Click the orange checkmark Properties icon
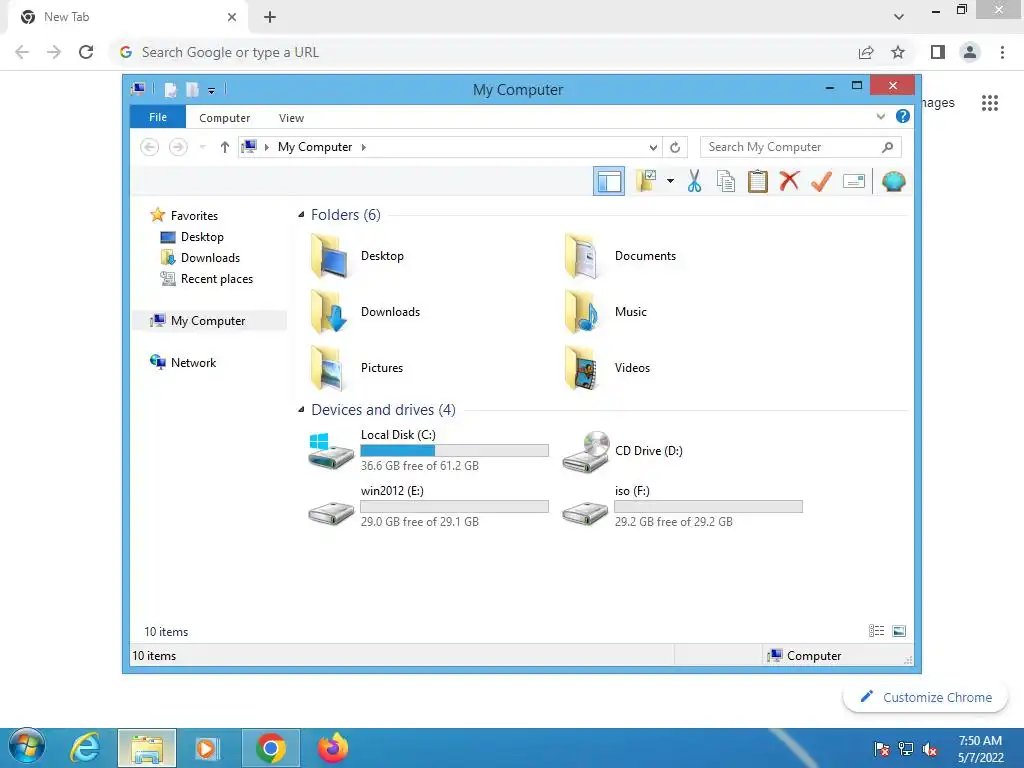 tap(821, 181)
